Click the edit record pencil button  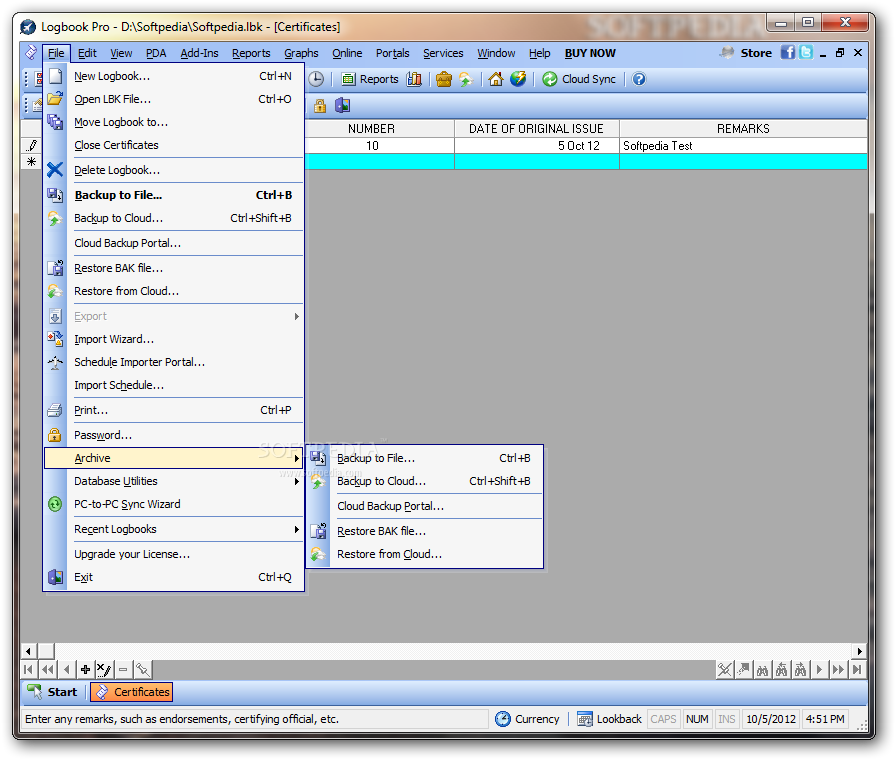(104, 669)
